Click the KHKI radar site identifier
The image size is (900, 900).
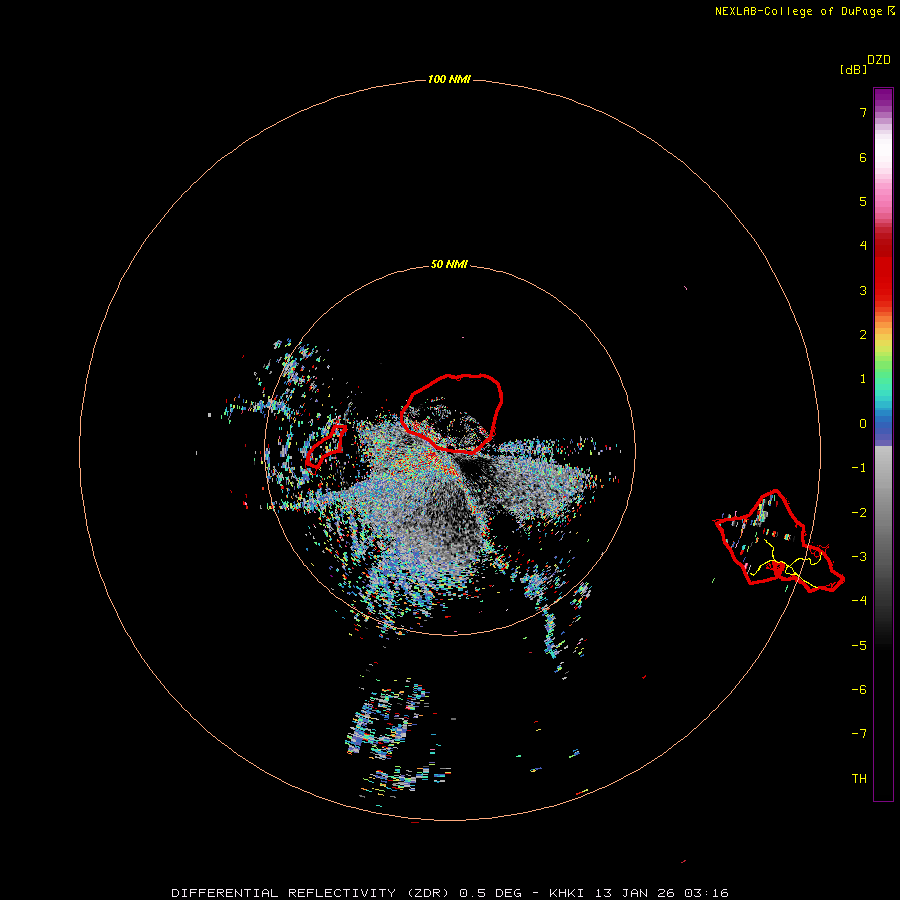[x=566, y=893]
